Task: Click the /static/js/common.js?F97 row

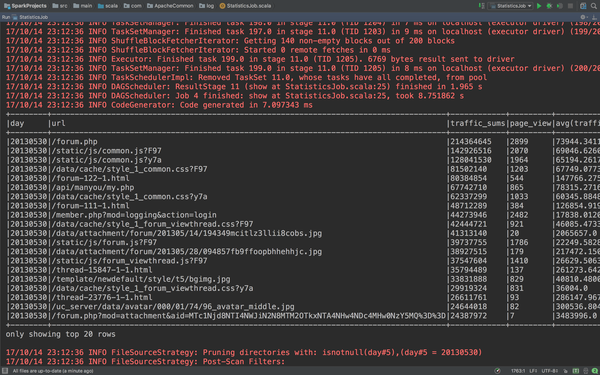Action: (x=106, y=151)
